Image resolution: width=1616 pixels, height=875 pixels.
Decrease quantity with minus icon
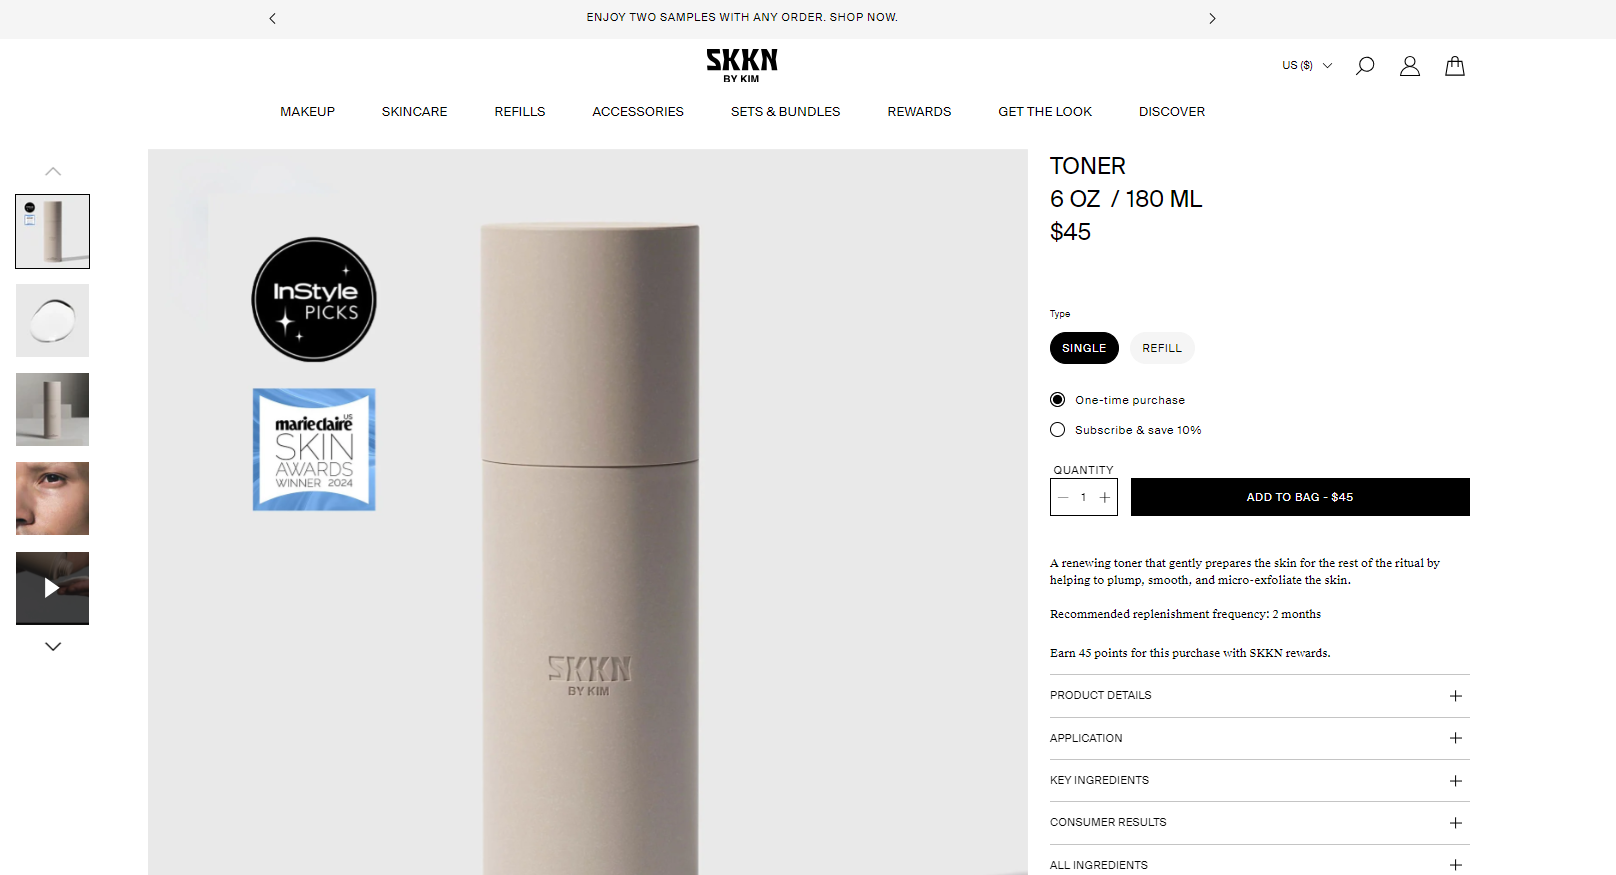point(1063,497)
